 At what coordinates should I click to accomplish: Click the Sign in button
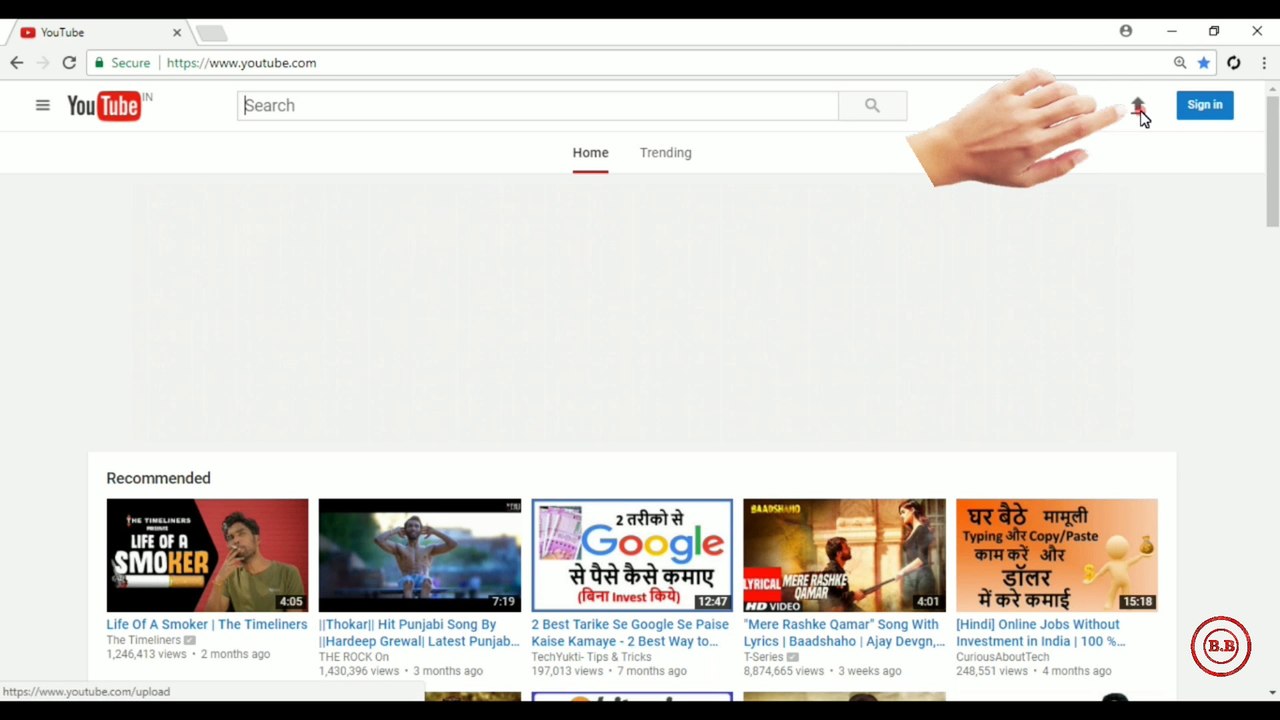(x=1205, y=105)
